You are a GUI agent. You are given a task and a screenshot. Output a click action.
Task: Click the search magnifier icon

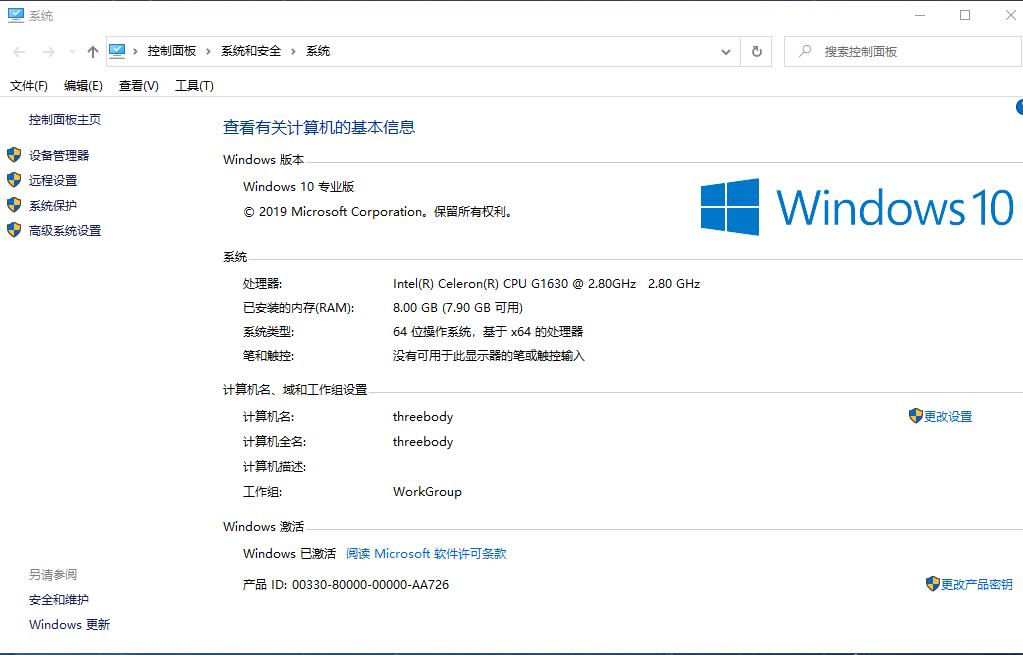tap(805, 51)
